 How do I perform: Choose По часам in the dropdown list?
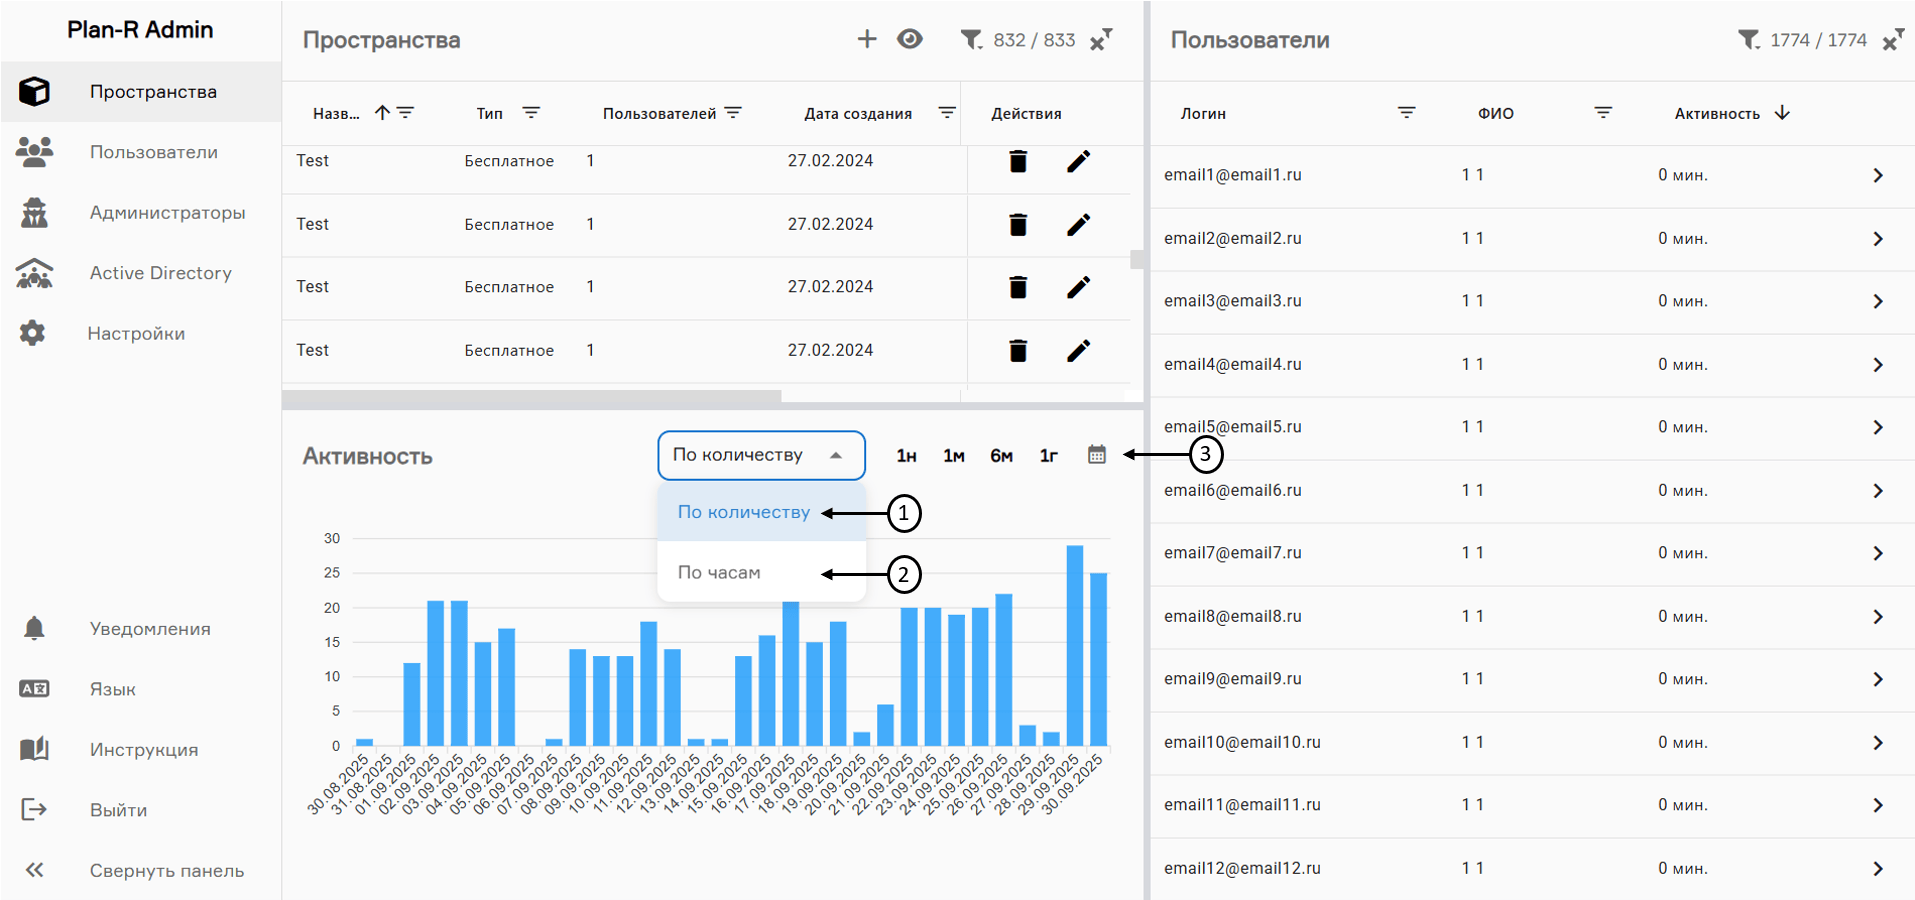[719, 573]
